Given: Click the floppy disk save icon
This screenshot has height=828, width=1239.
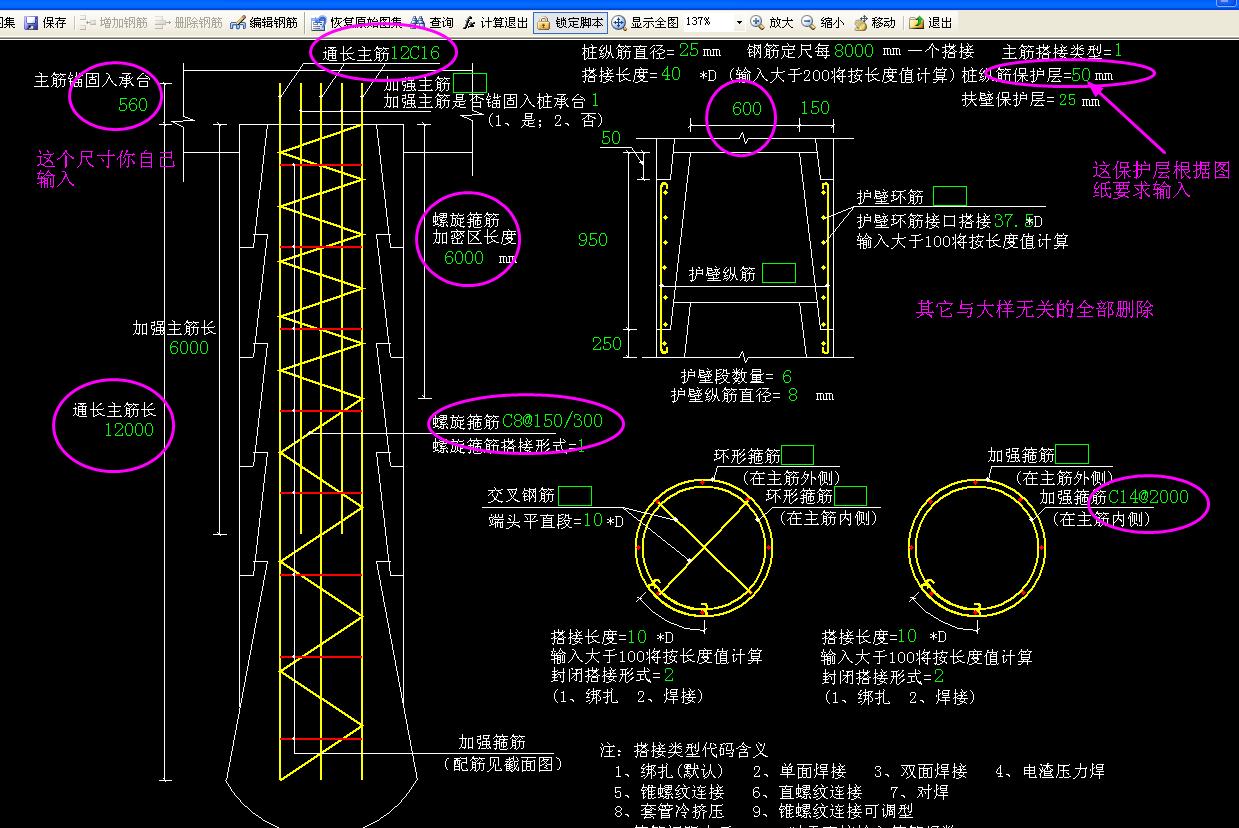Looking at the screenshot, I should 31,22.
